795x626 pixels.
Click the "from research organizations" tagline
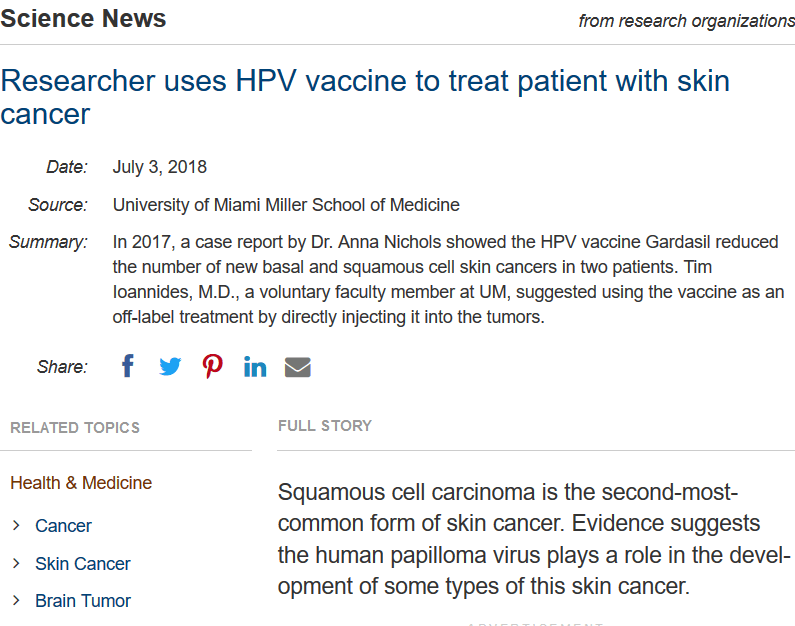point(686,21)
